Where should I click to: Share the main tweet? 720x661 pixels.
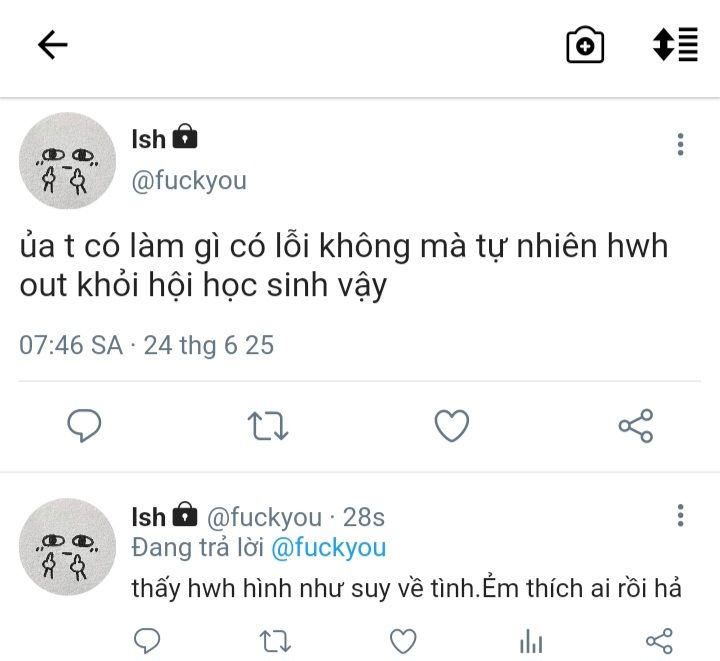636,426
